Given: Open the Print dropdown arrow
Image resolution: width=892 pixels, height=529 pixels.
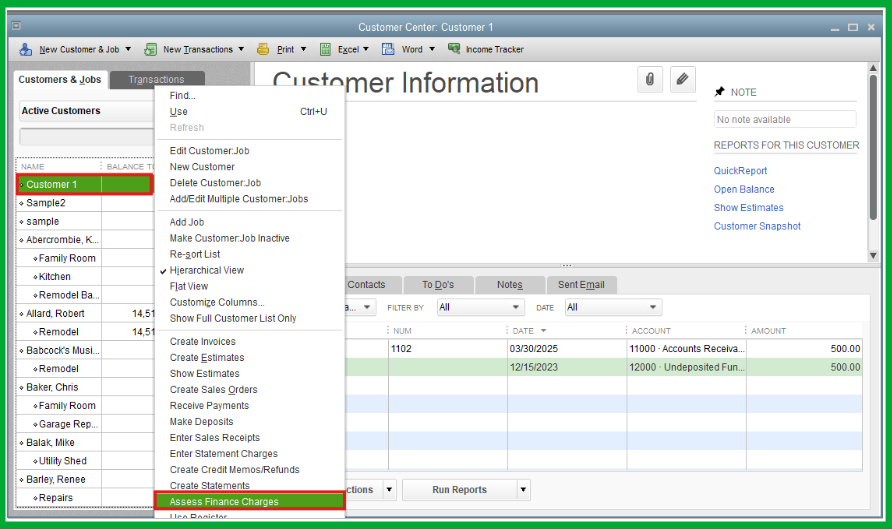Looking at the screenshot, I should pos(303,49).
